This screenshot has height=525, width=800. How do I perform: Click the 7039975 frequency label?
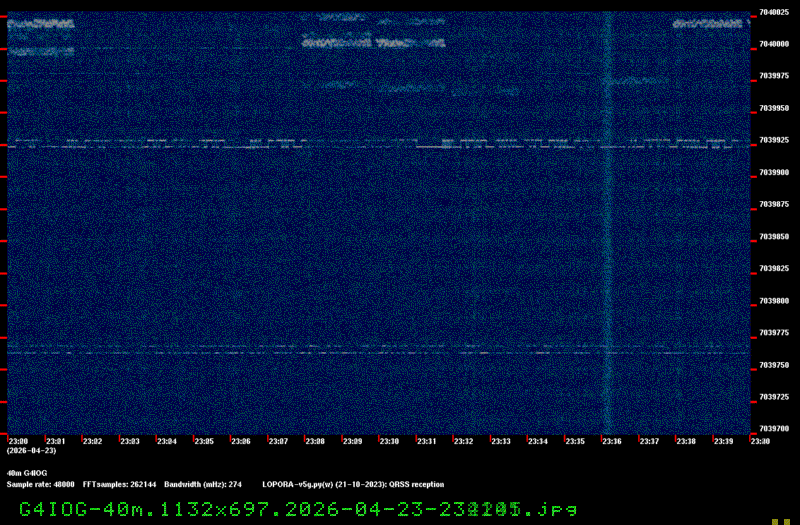tap(773, 76)
